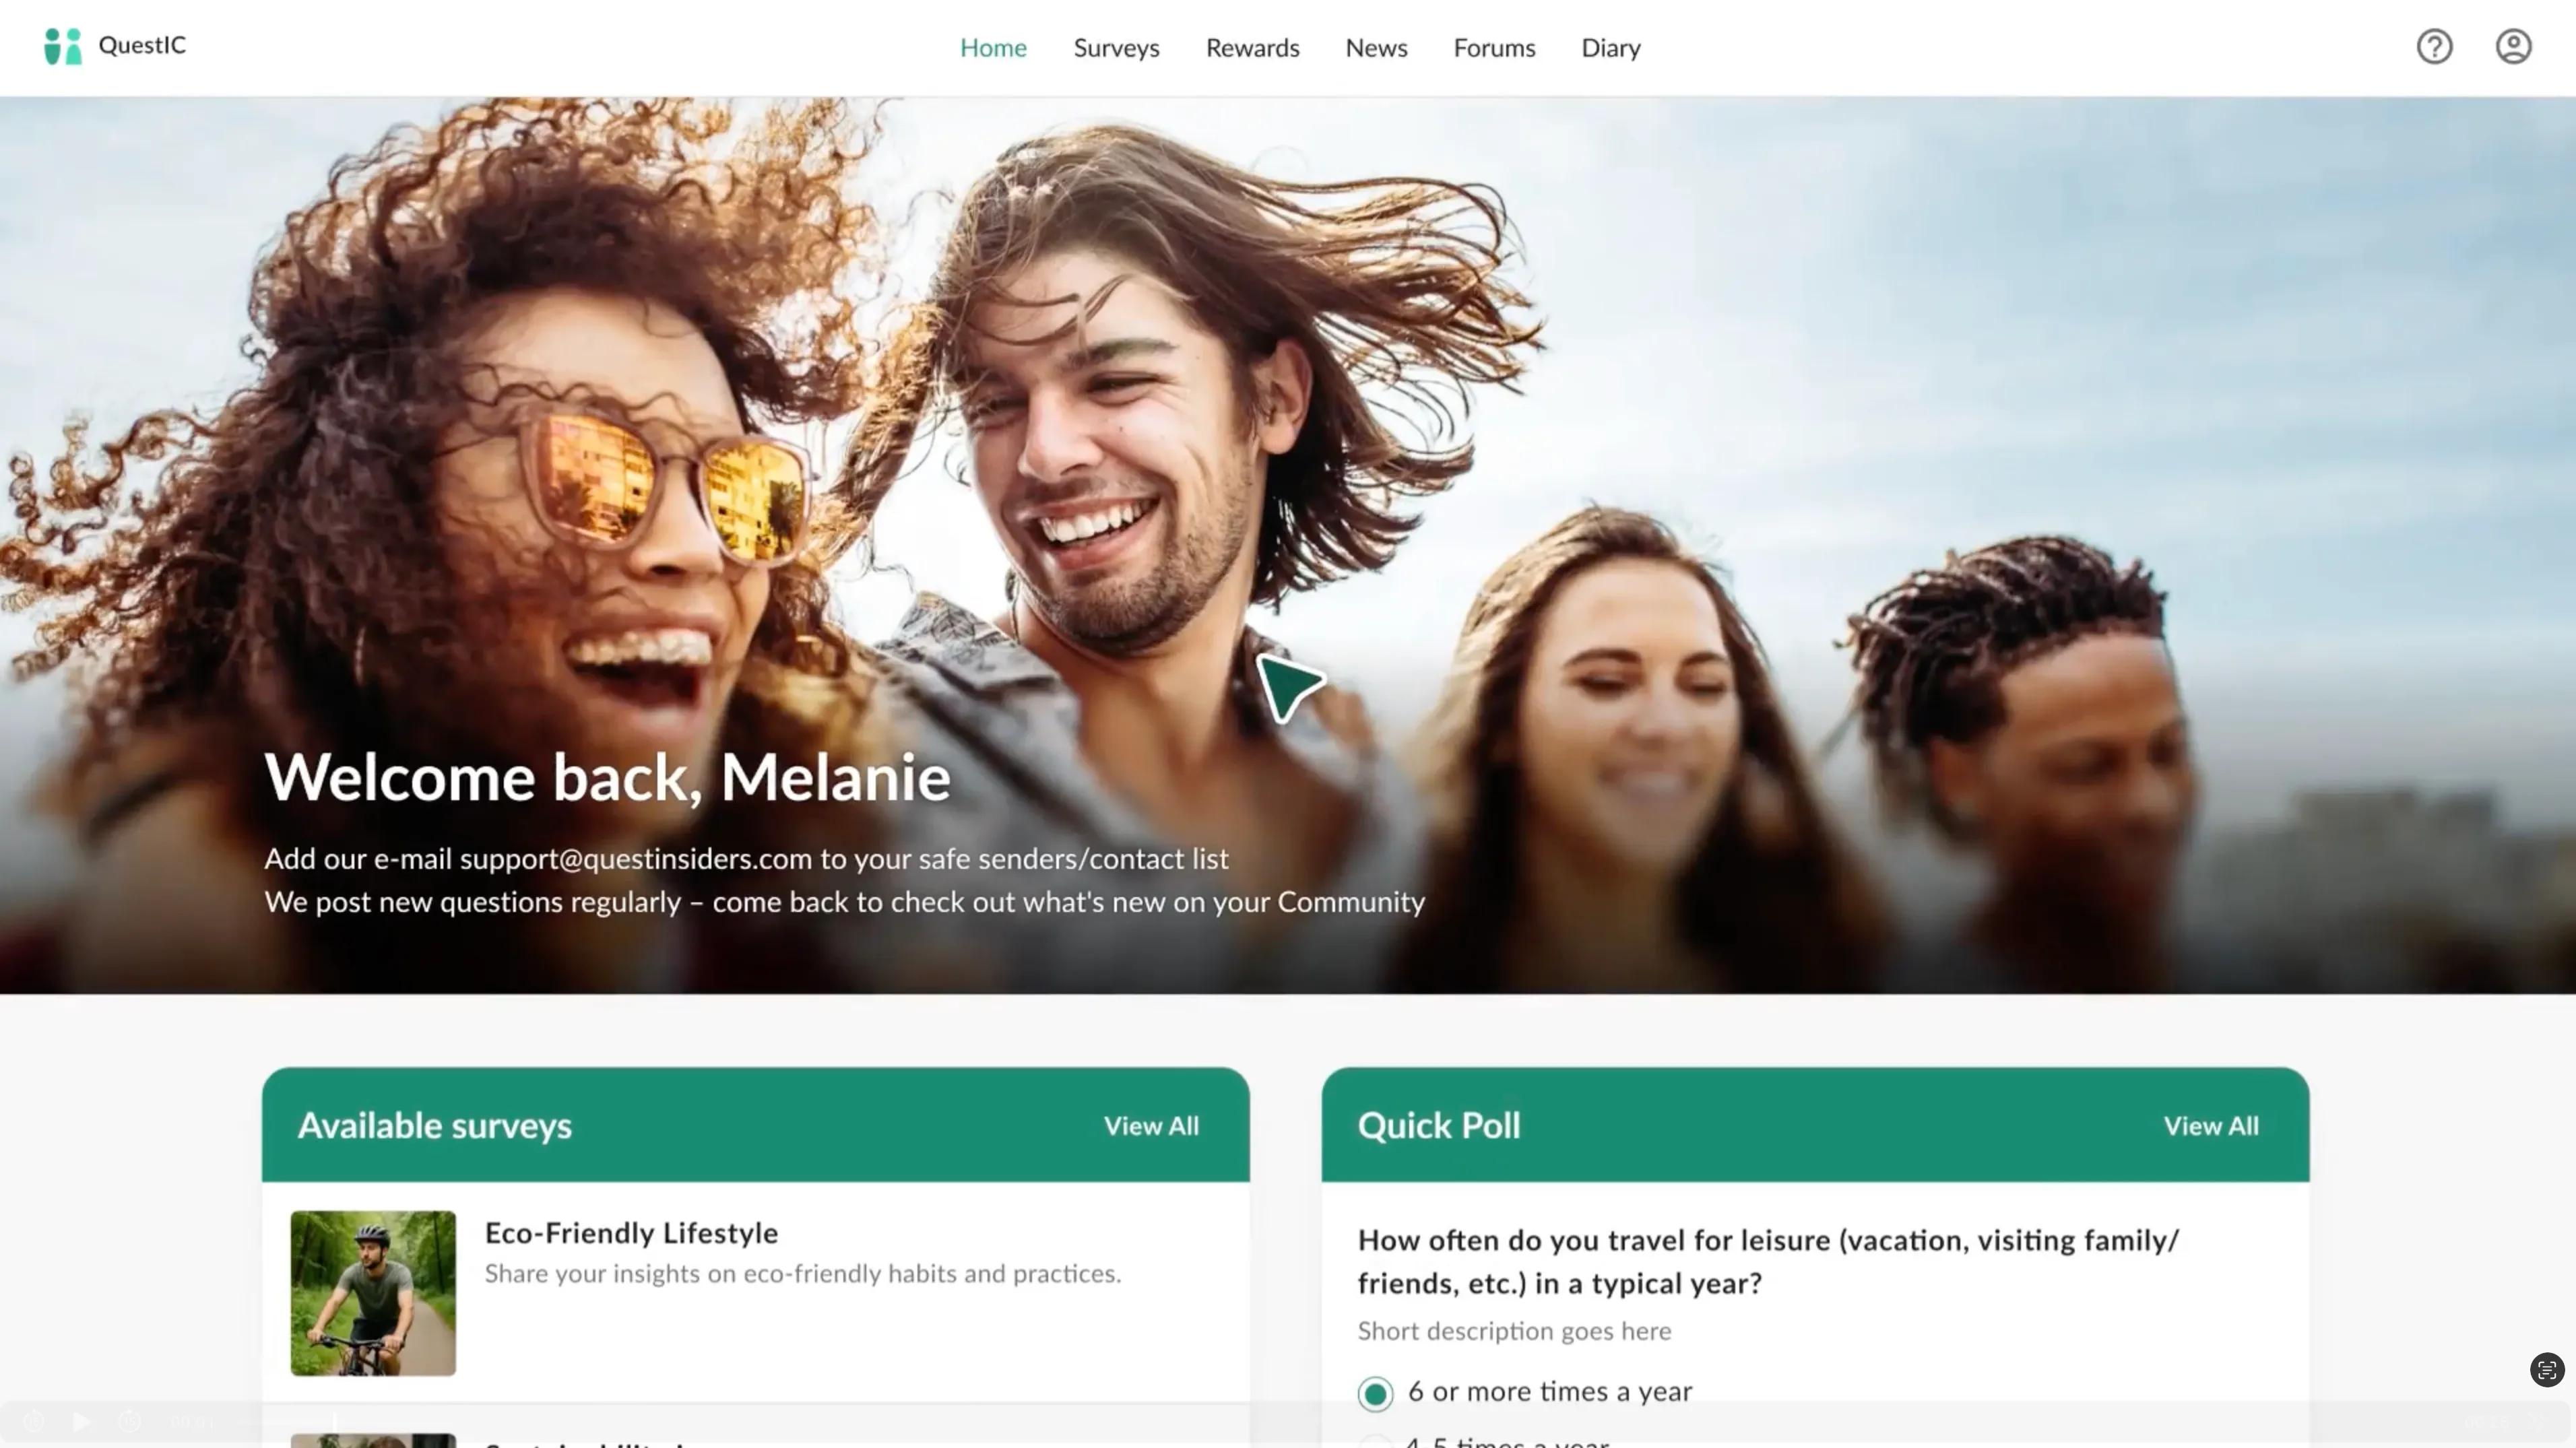
Task: Open the News section
Action: click(1376, 48)
